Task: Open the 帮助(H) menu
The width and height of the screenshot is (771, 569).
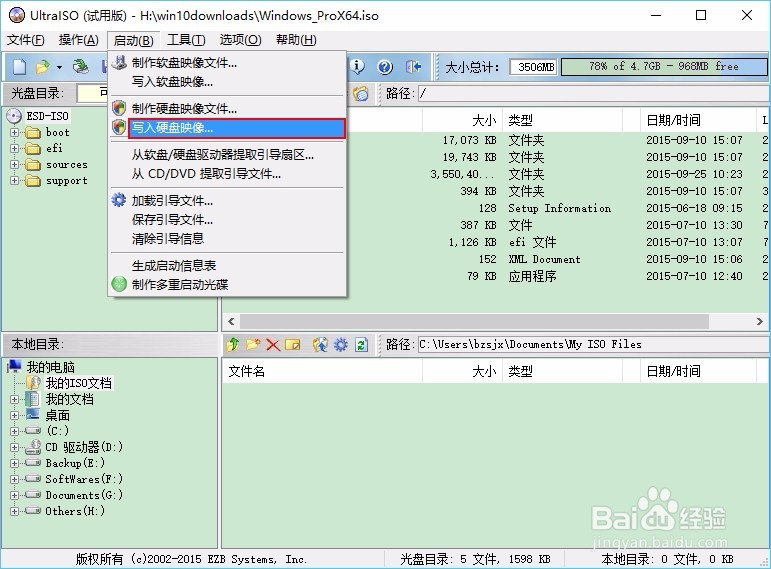Action: coord(296,40)
